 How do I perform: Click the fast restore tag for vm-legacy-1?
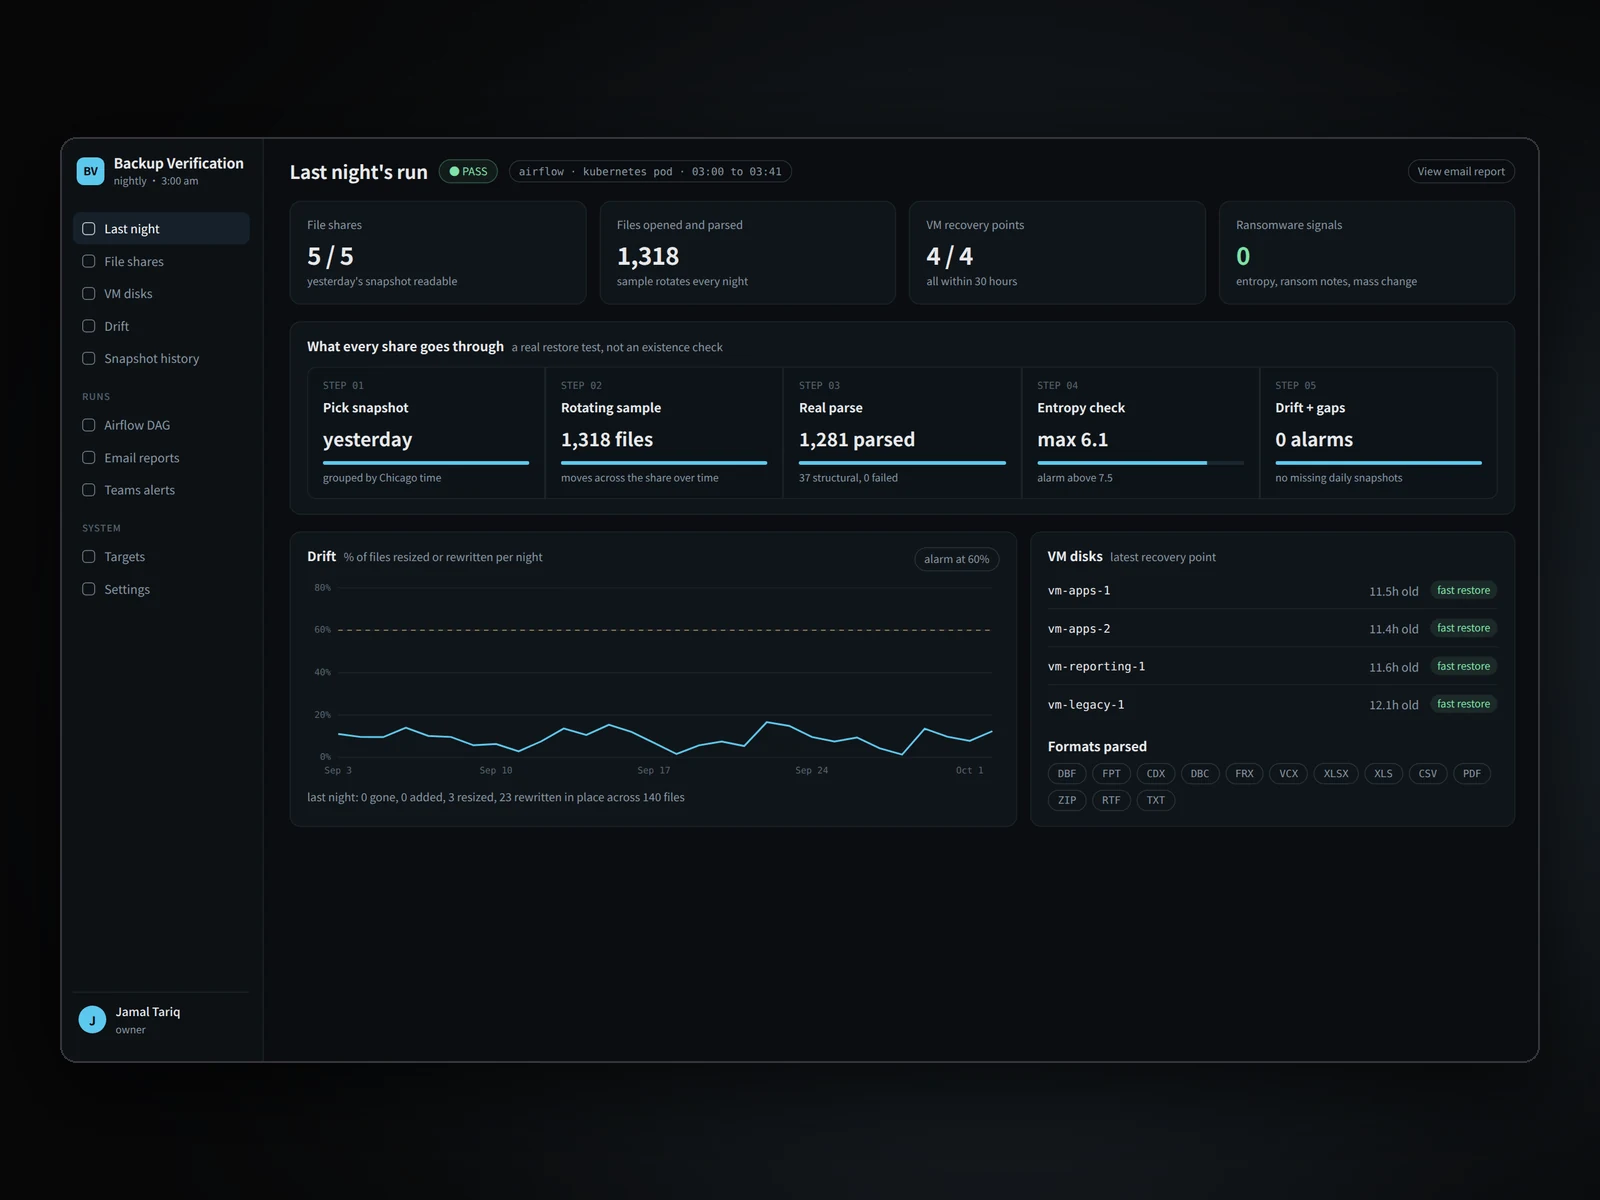pyautogui.click(x=1463, y=704)
